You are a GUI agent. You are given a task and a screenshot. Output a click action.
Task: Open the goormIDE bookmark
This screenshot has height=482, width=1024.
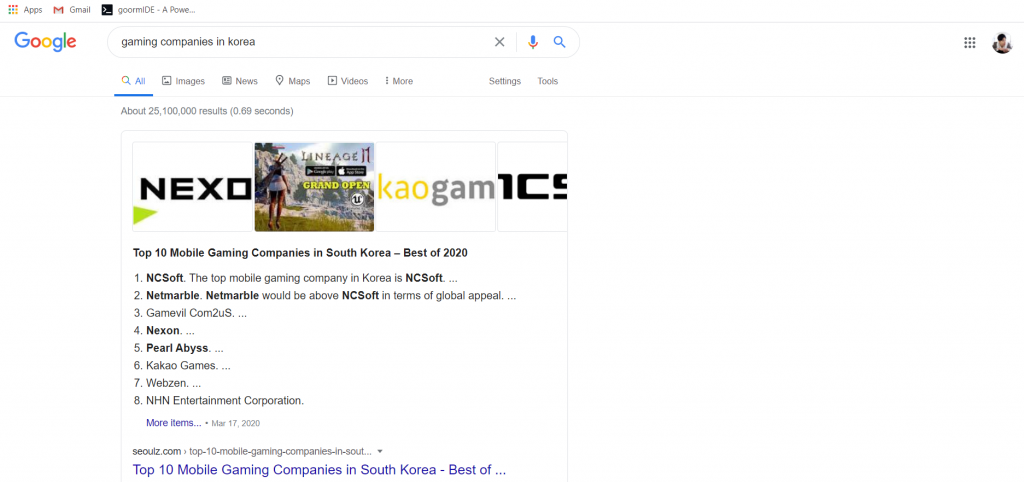[x=149, y=10]
